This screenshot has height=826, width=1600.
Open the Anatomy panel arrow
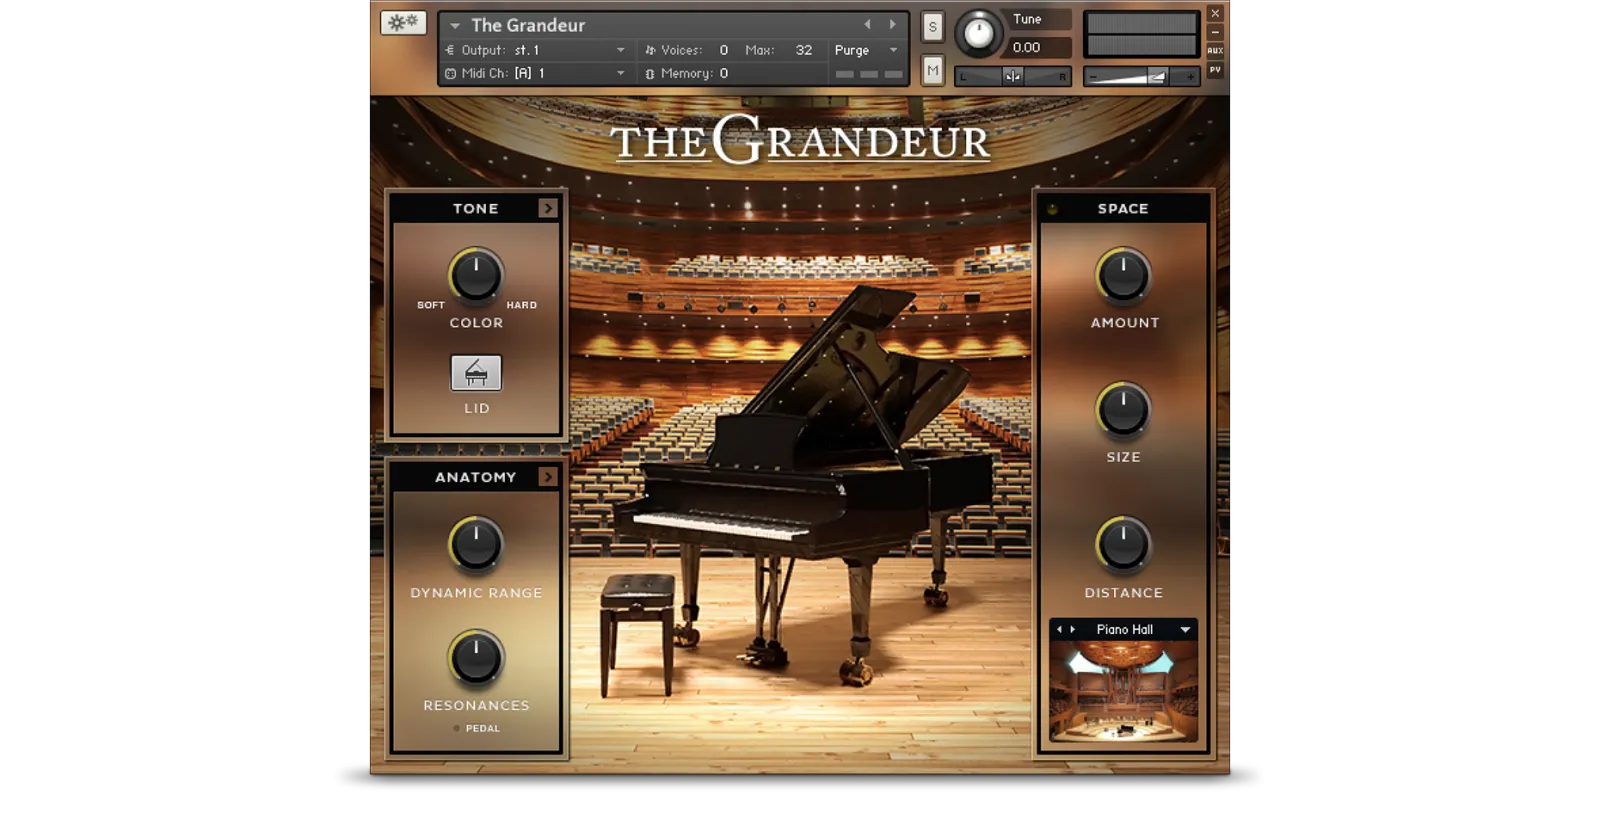tap(547, 477)
